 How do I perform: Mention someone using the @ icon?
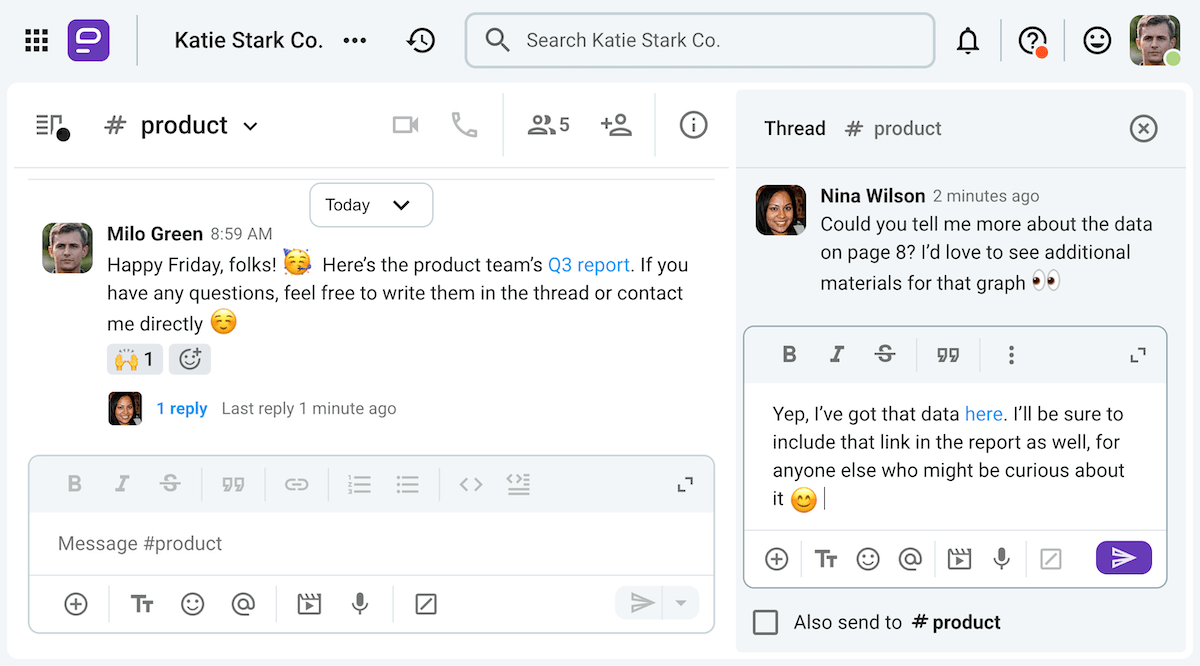click(x=911, y=559)
